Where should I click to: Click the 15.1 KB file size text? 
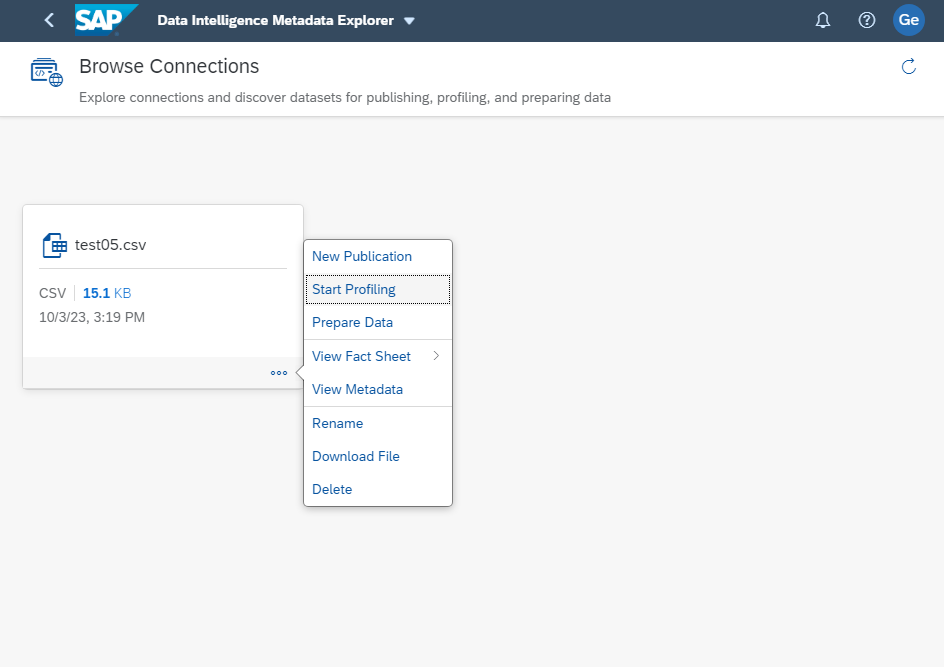tap(106, 293)
